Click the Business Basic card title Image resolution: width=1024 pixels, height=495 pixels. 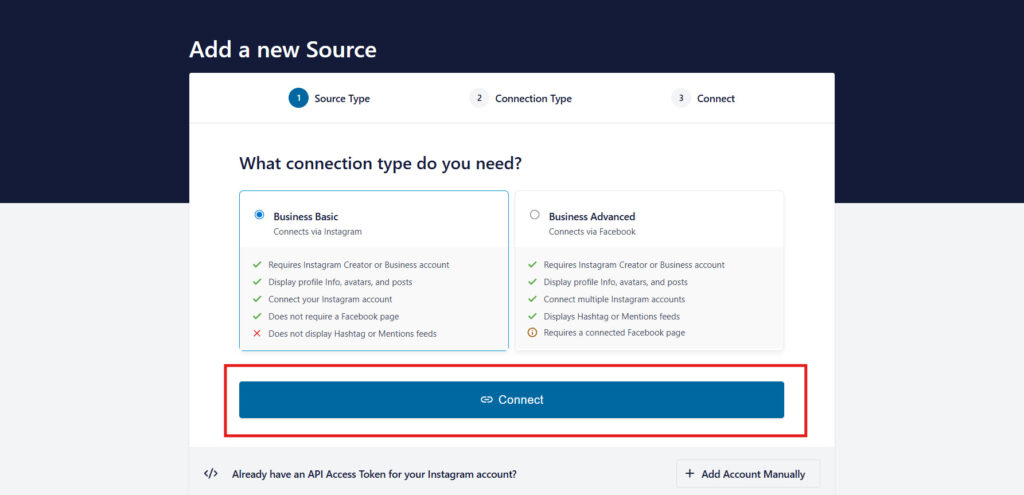306,217
